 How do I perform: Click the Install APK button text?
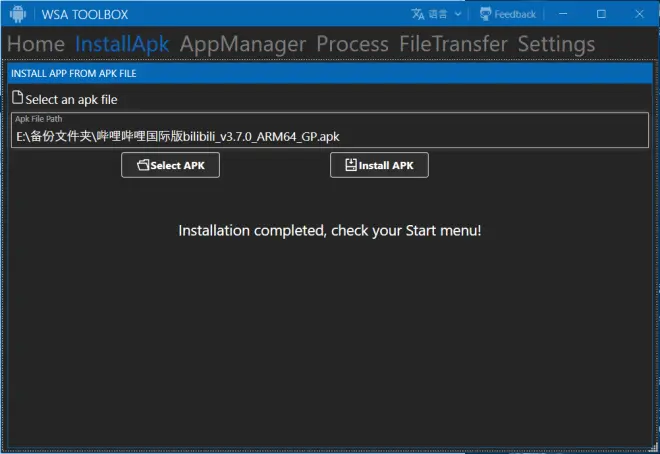click(386, 165)
